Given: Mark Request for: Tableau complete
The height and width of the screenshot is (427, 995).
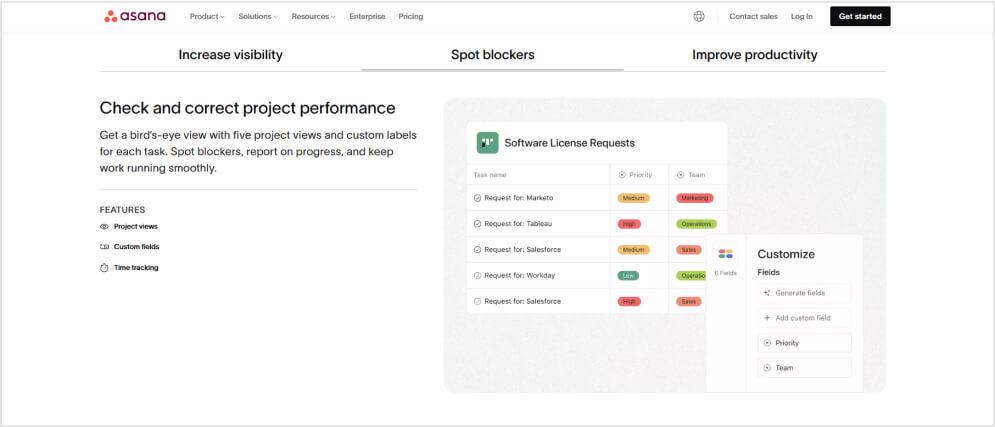Looking at the screenshot, I should coord(478,224).
